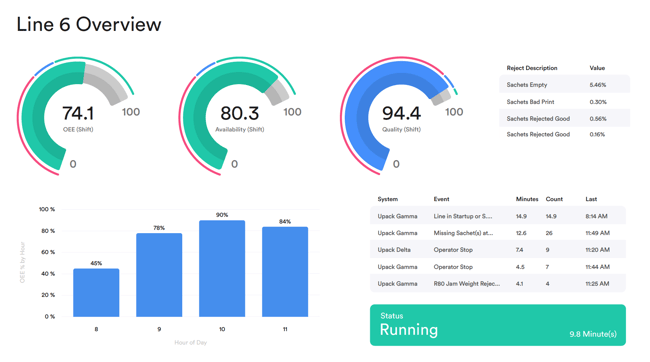650x362 pixels.
Task: Select the hour 8 bar at 45%
Action: coord(96,293)
